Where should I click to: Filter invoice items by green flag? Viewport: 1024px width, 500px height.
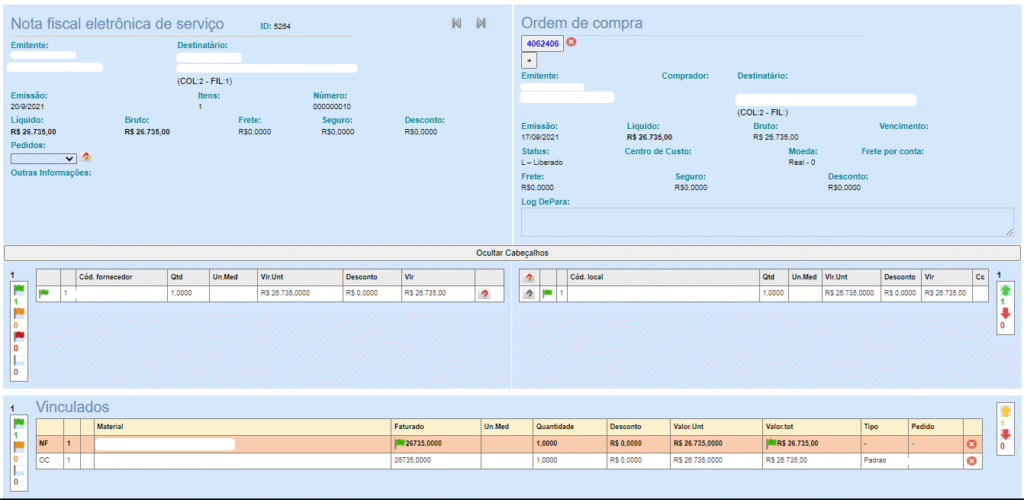(x=16, y=290)
